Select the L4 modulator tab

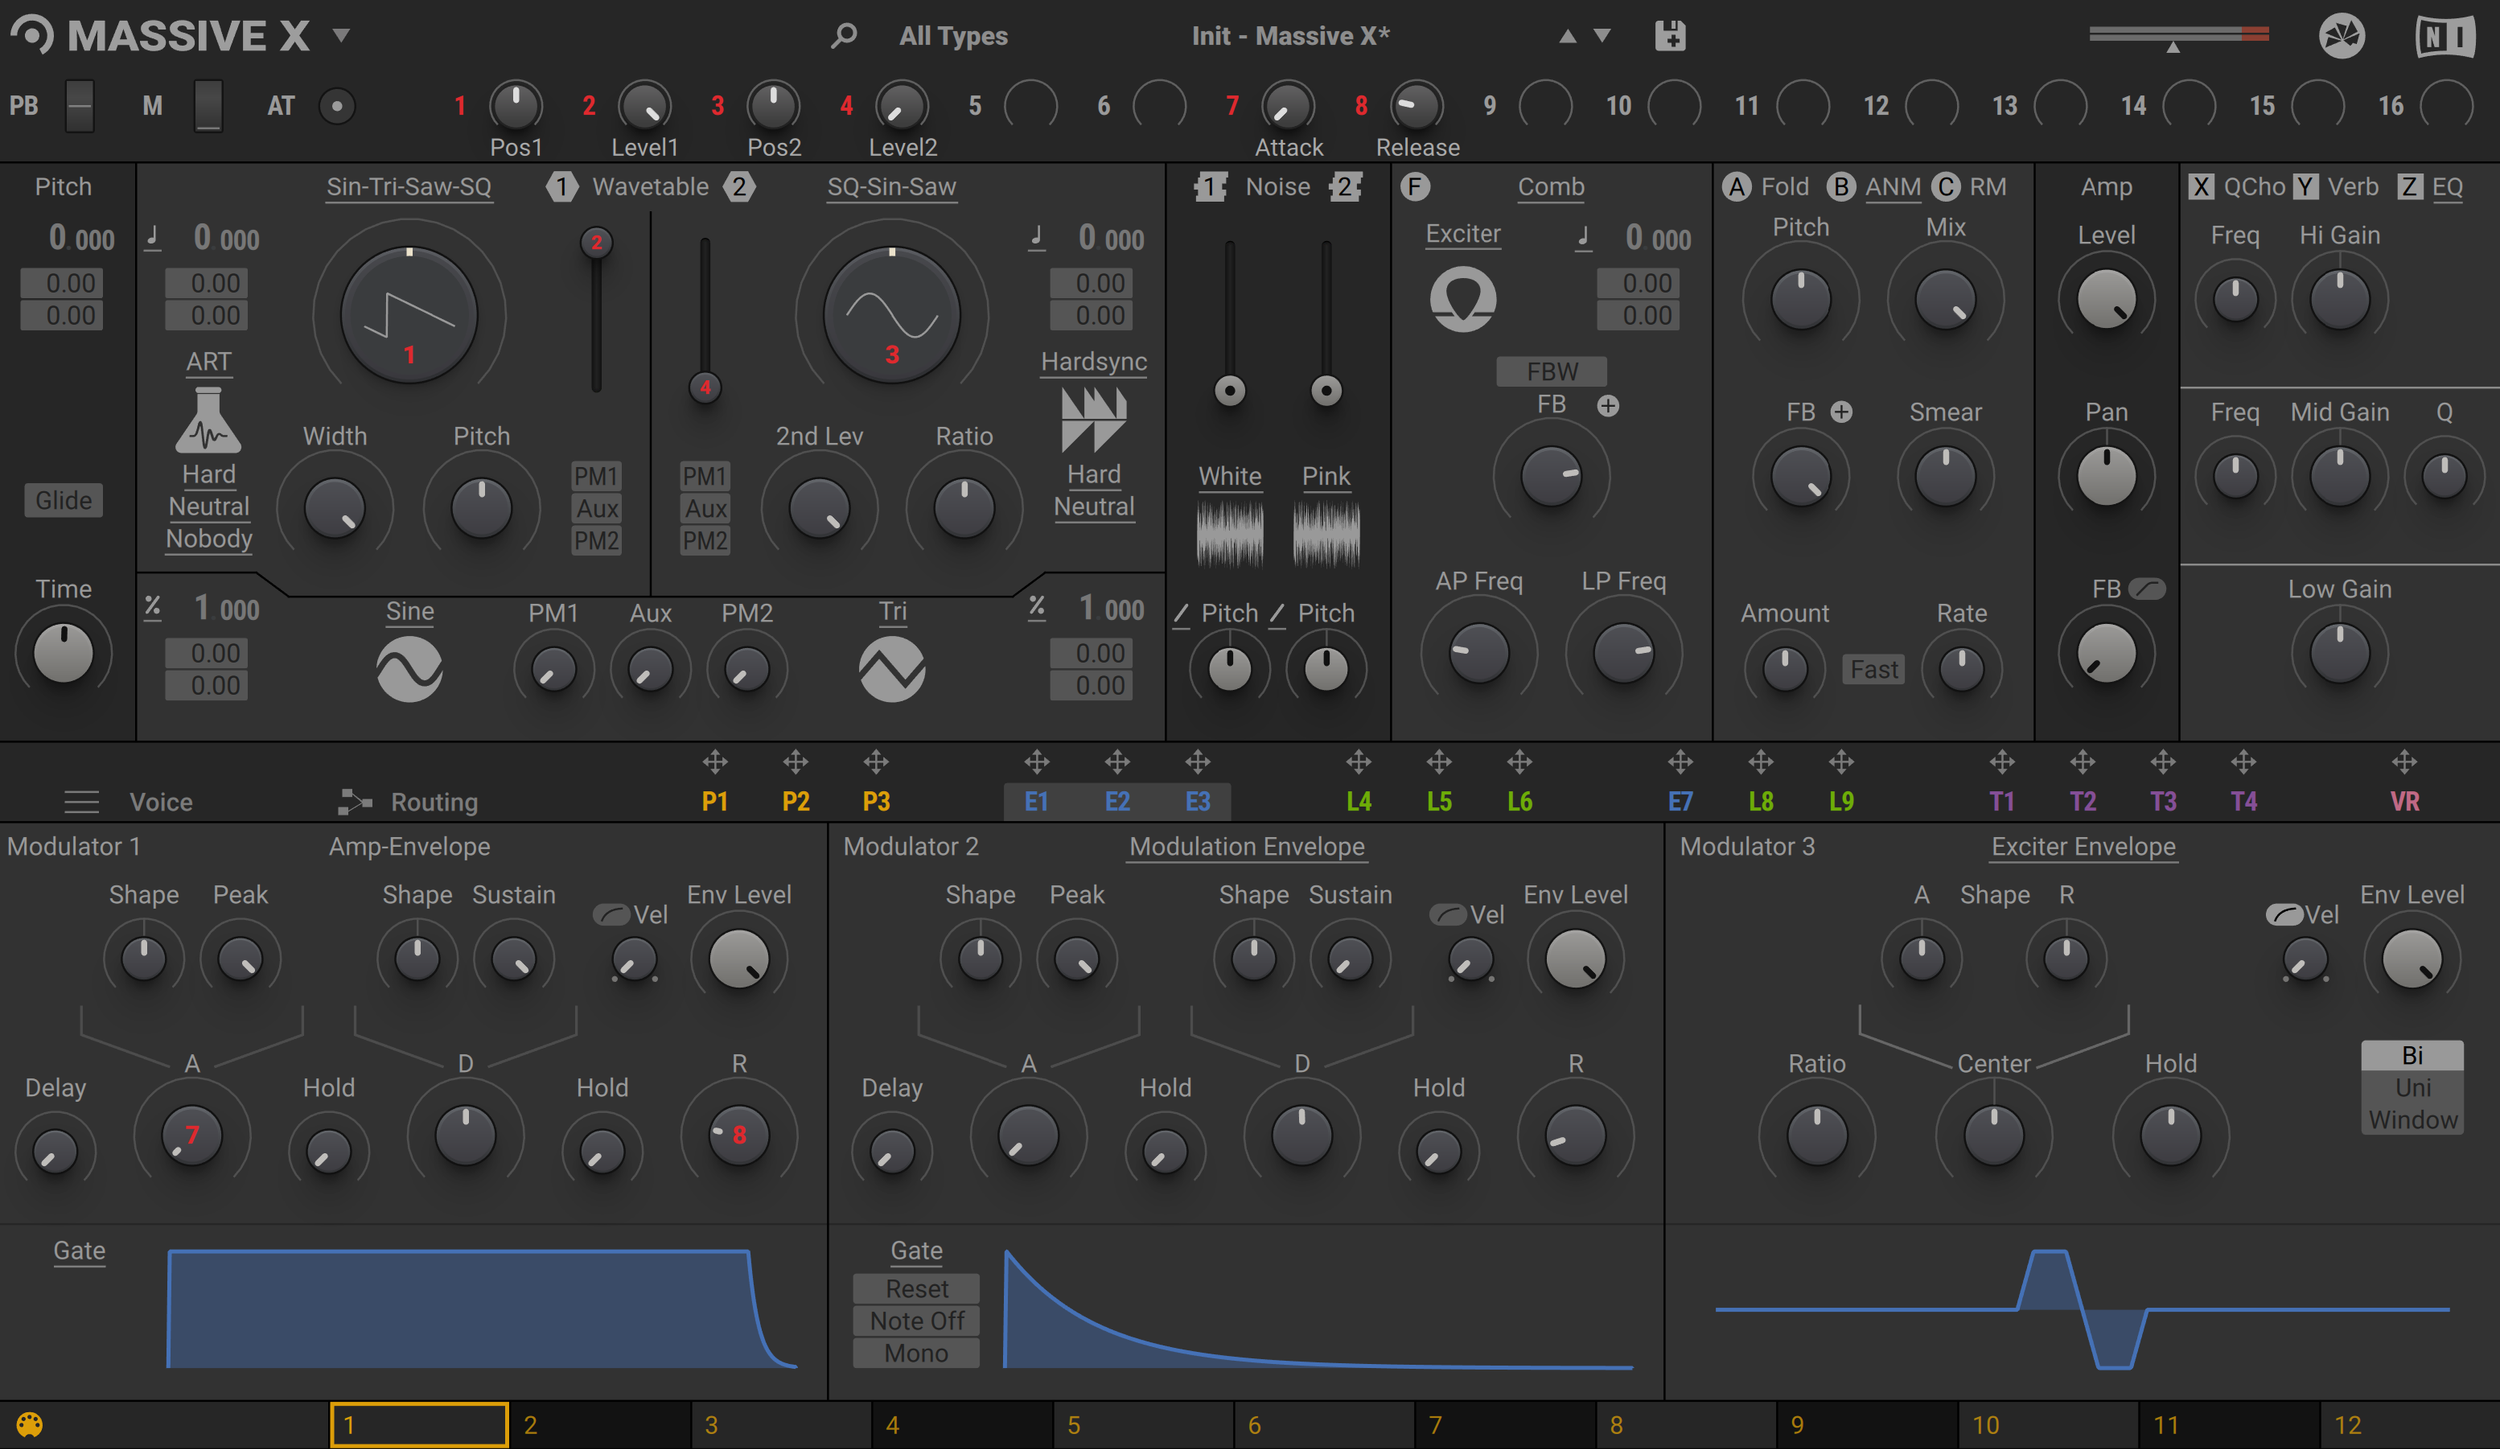coord(1358,802)
